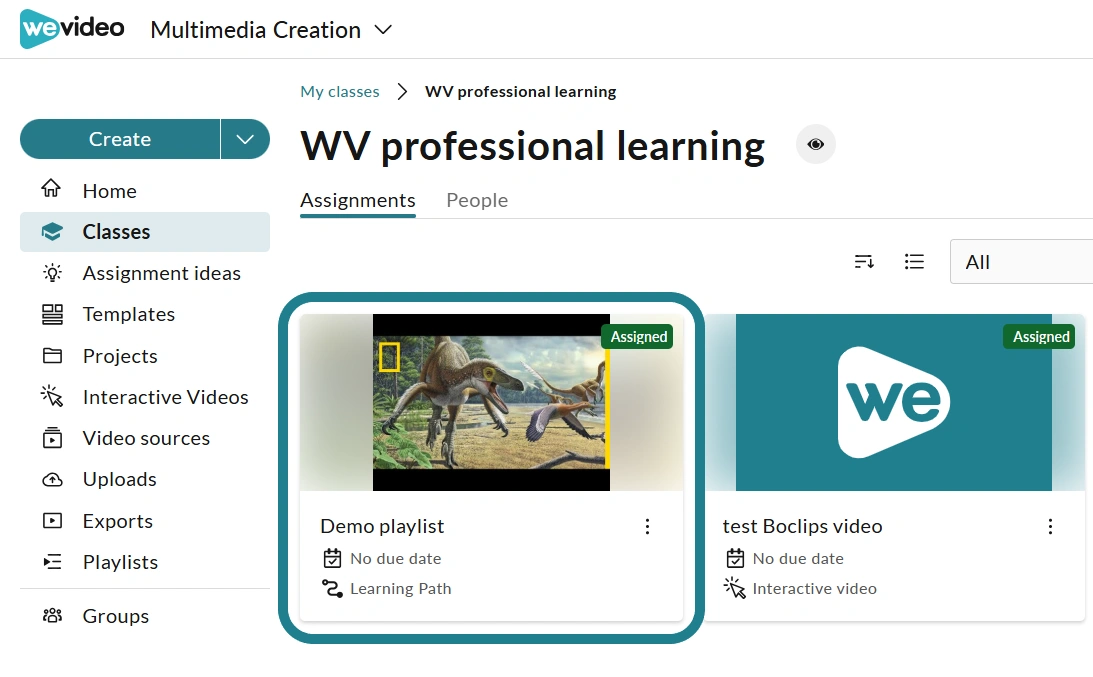The image size is (1093, 677).
Task: Click the Interactive Videos cursor icon
Action: point(52,396)
